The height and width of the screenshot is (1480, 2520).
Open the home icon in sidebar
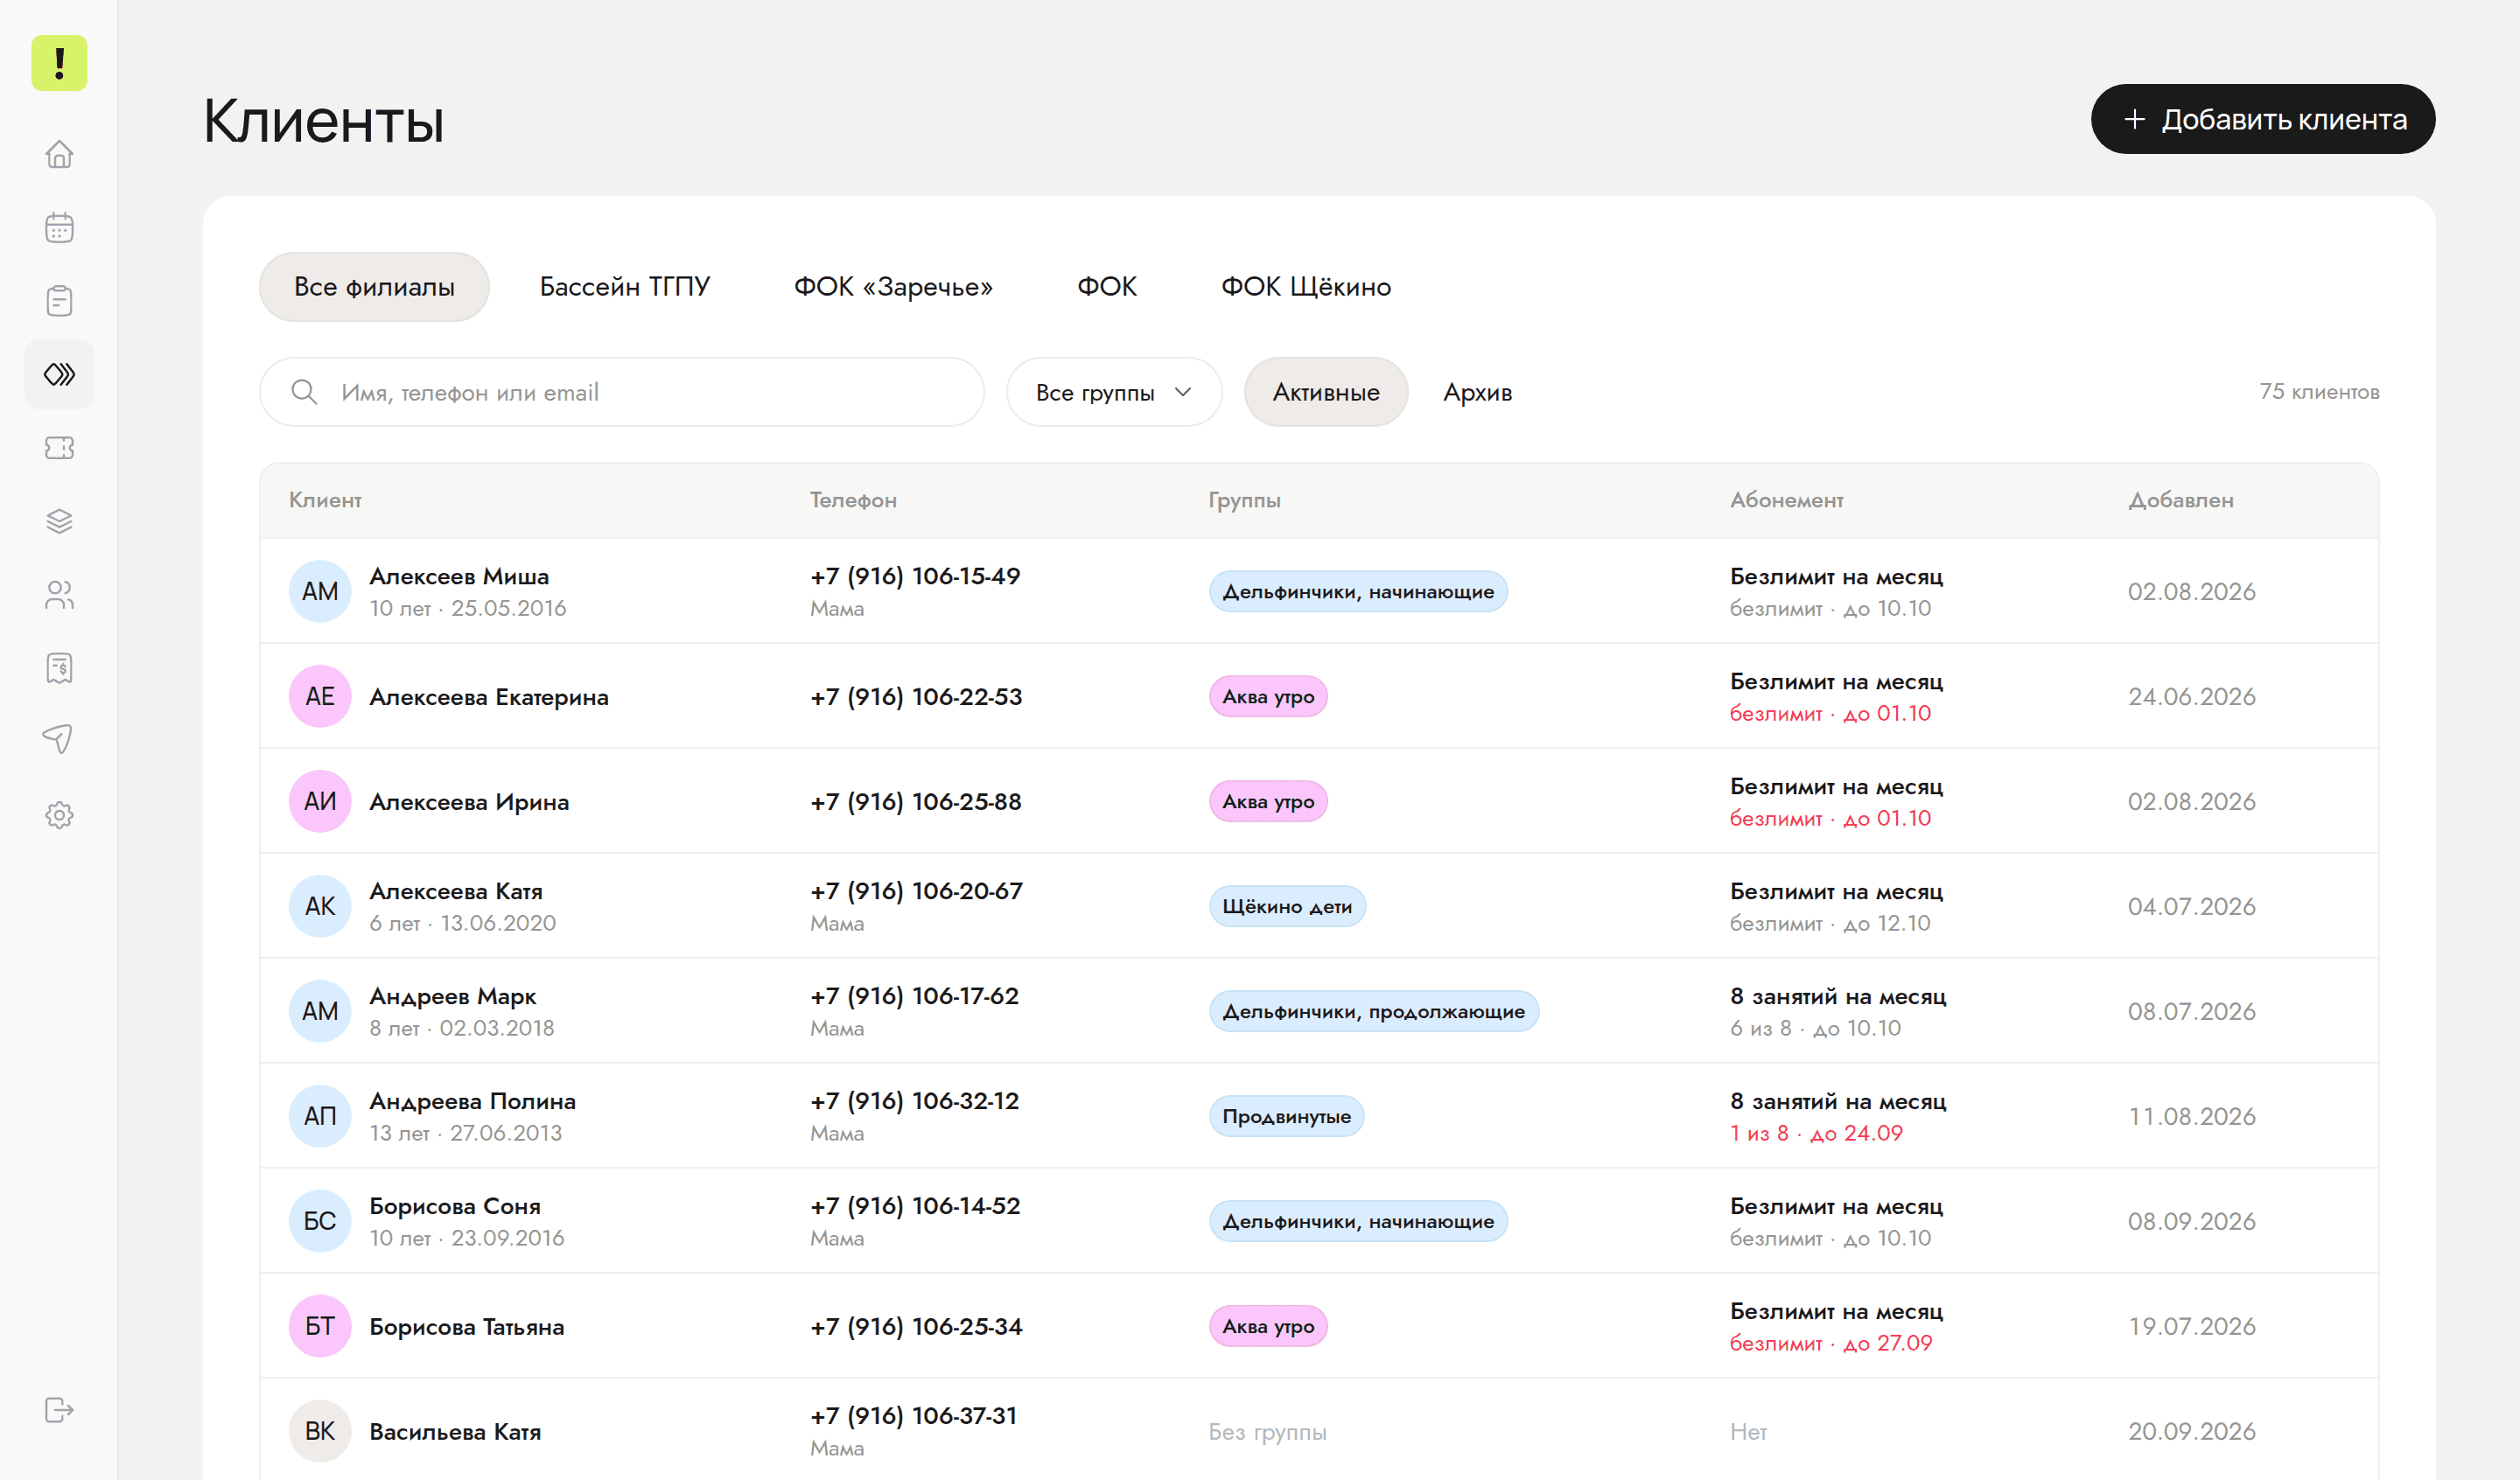coord(59,154)
